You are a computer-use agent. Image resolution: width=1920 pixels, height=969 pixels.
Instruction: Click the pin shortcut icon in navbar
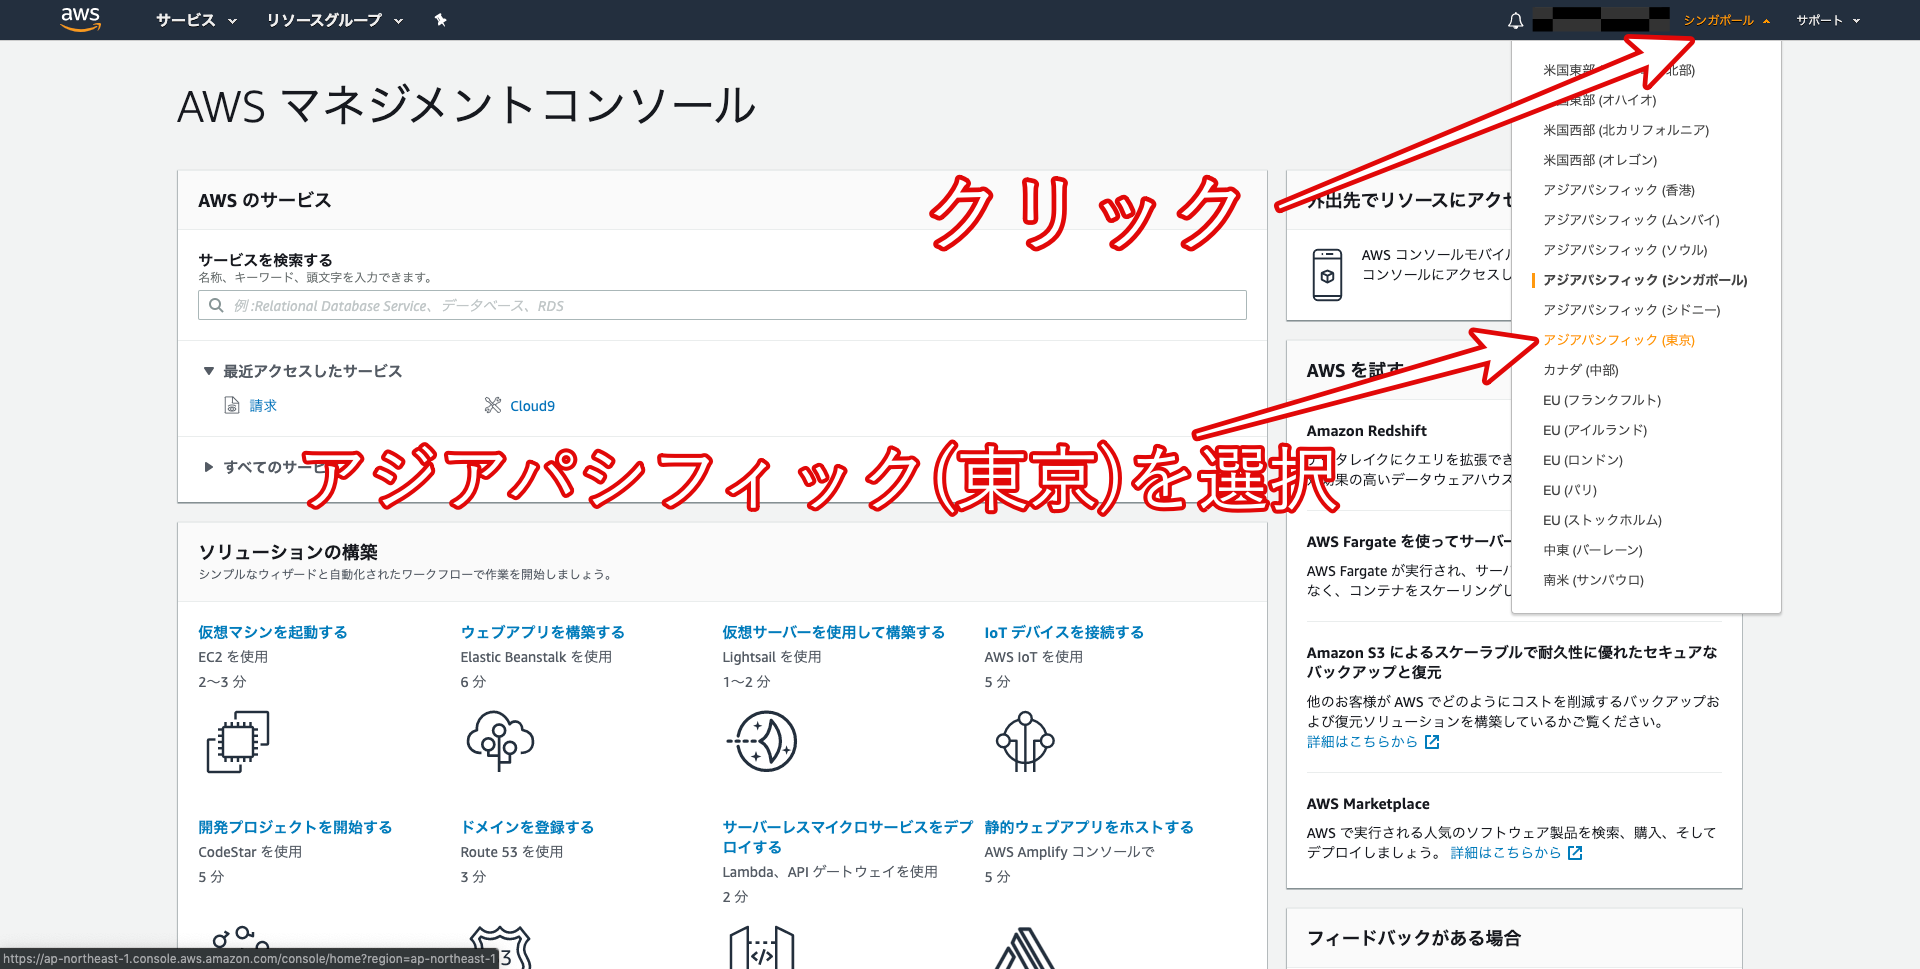440,20
